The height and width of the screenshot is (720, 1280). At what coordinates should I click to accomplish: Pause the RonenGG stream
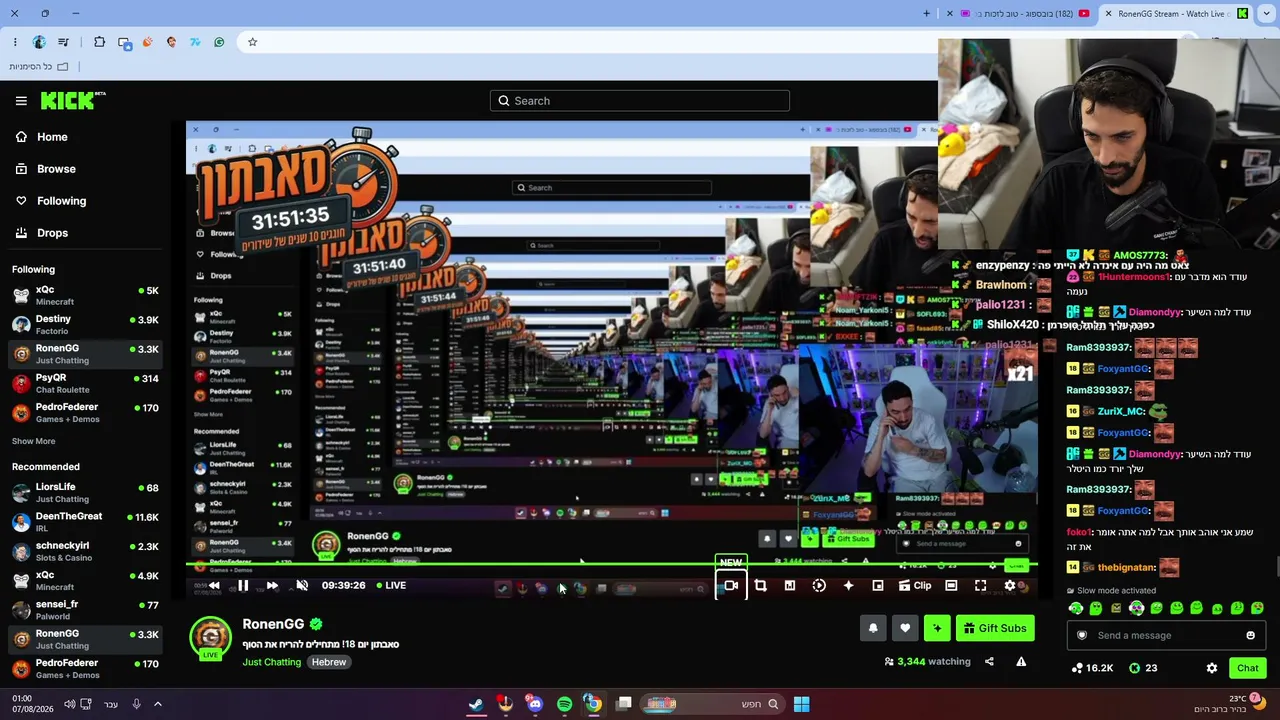[243, 586]
